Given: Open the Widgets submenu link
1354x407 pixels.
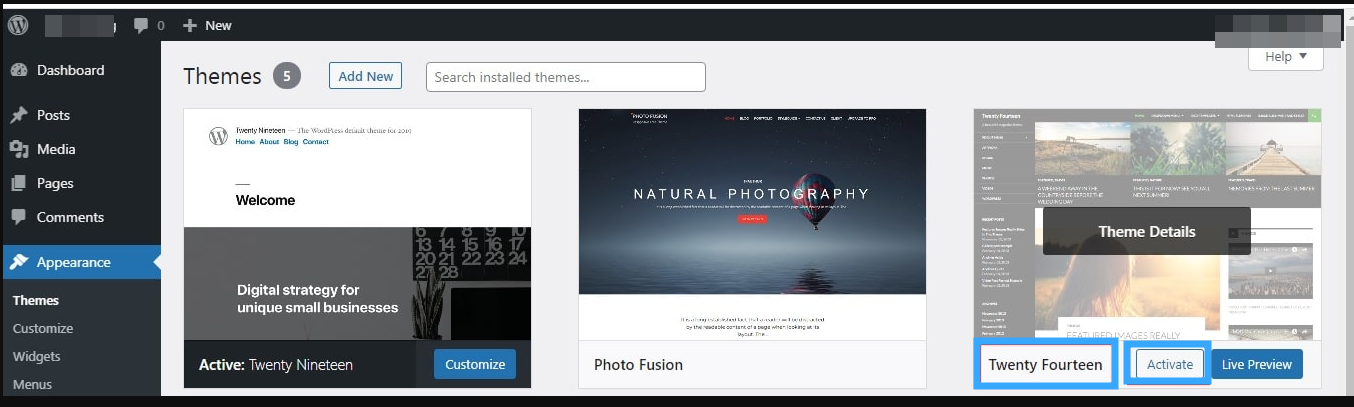Looking at the screenshot, I should (37, 356).
